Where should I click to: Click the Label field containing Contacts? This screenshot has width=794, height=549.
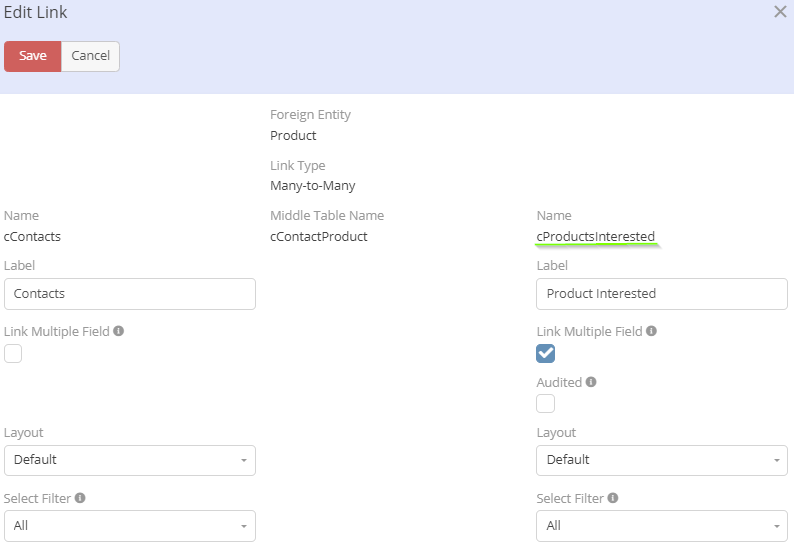point(130,294)
